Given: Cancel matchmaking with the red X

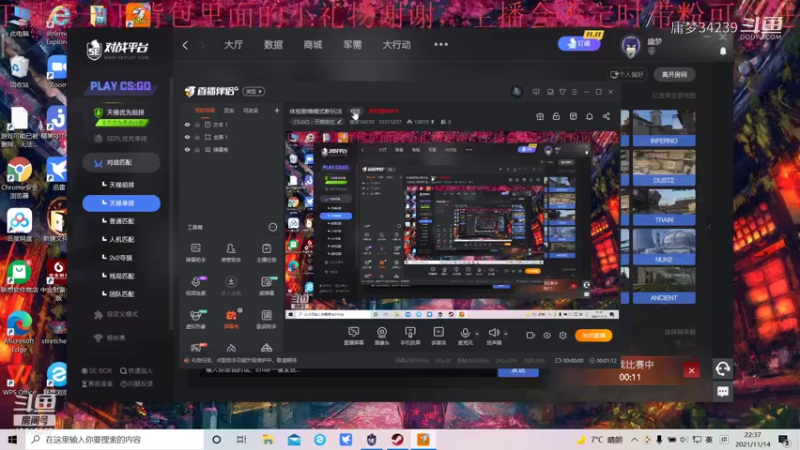Looking at the screenshot, I should pyautogui.click(x=691, y=370).
